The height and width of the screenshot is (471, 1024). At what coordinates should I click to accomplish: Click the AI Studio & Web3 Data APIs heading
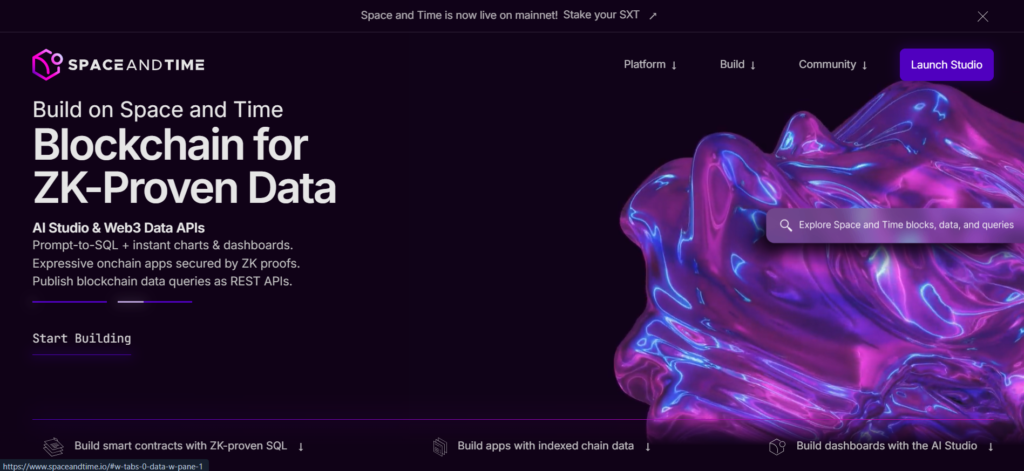click(x=118, y=228)
